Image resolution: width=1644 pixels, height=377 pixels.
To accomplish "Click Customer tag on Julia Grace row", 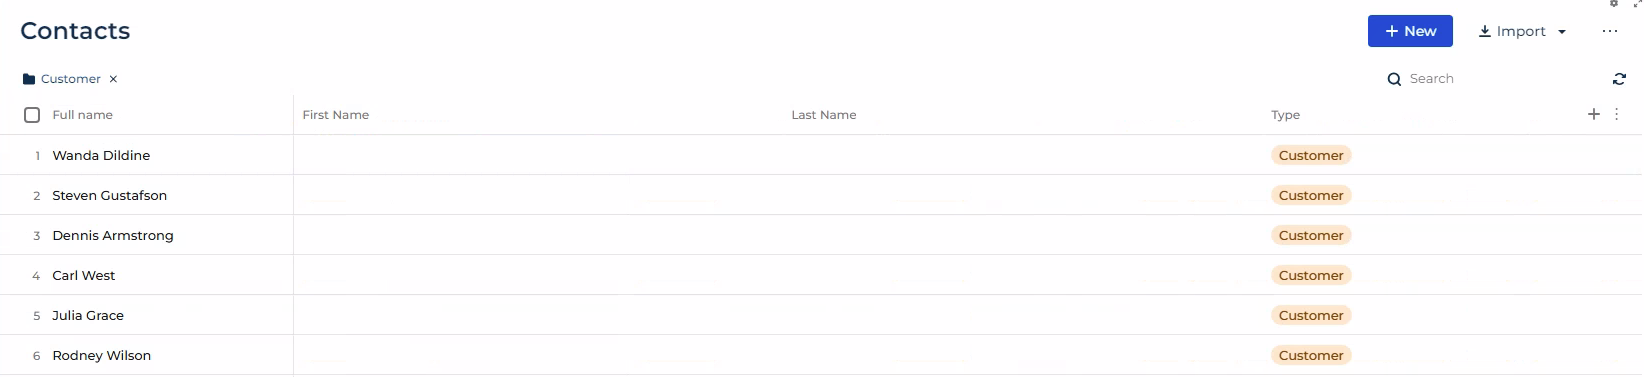I will (1311, 315).
